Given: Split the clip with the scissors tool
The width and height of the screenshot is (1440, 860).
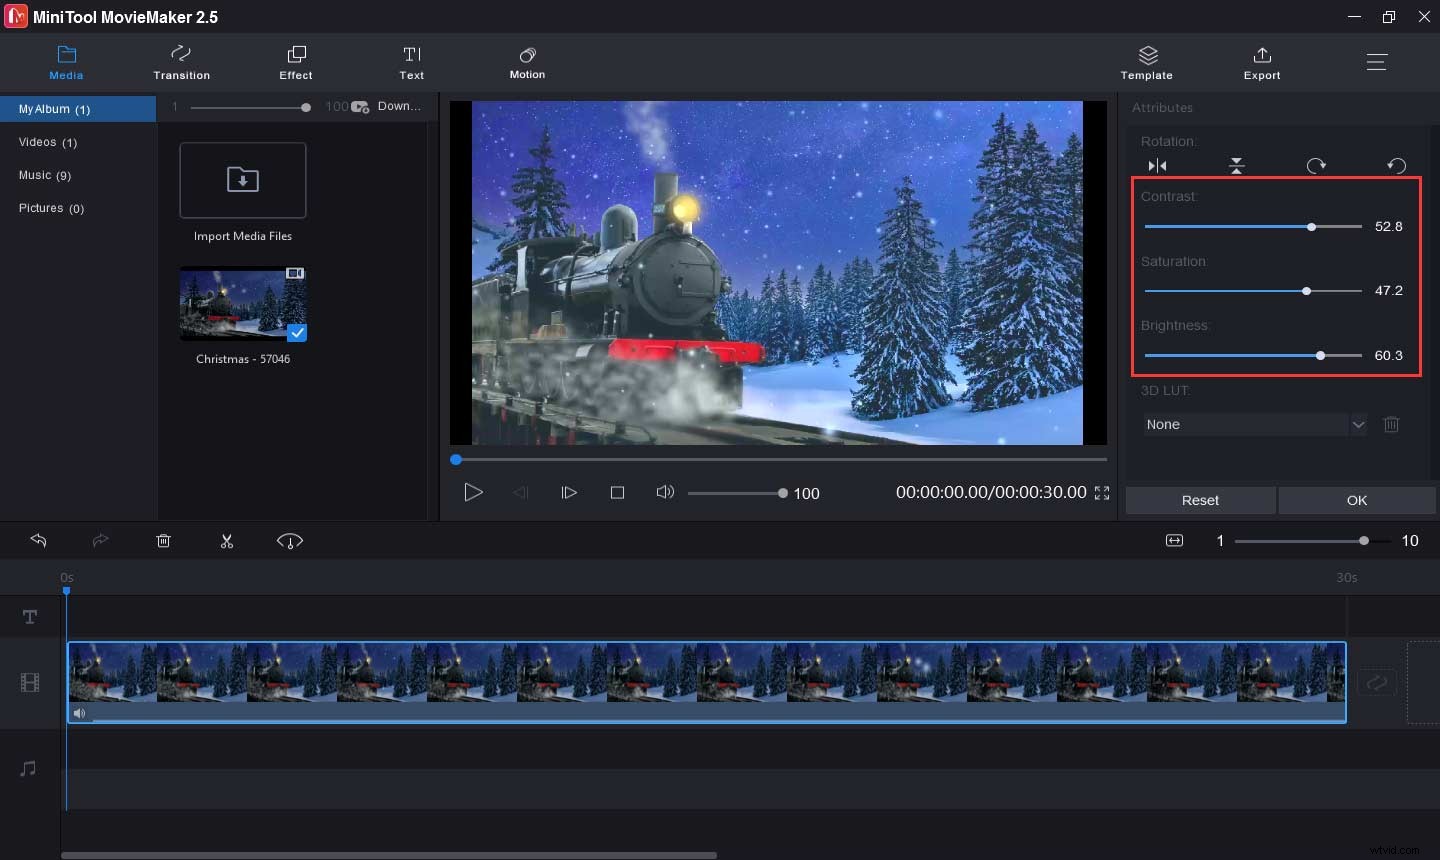Looking at the screenshot, I should tap(227, 541).
